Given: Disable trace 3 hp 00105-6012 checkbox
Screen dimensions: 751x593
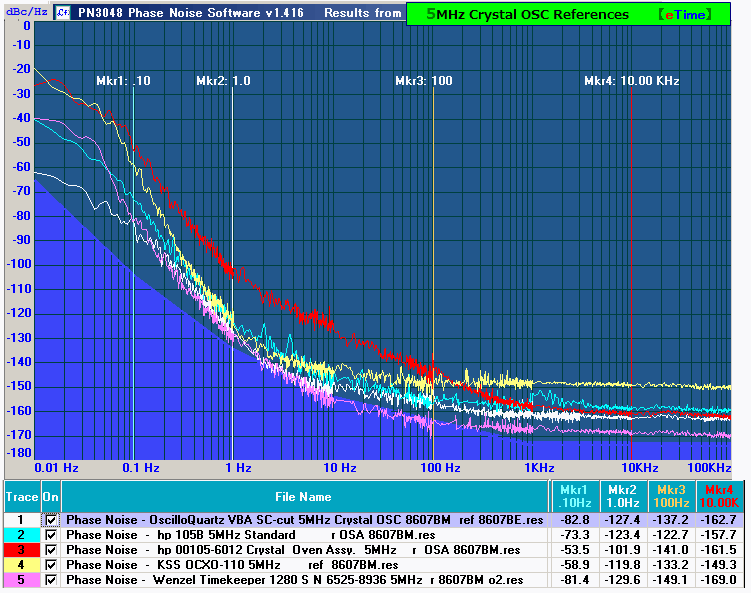Looking at the screenshot, I should (51, 550).
